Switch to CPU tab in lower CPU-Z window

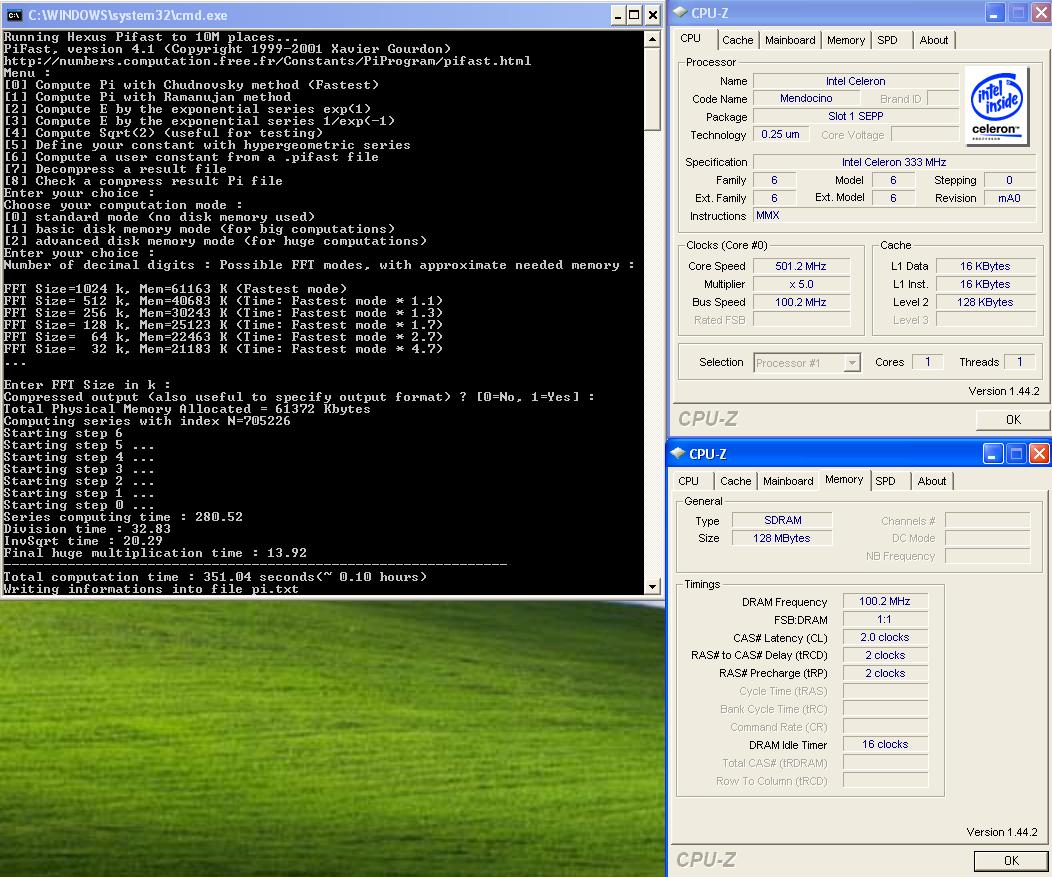pos(688,481)
